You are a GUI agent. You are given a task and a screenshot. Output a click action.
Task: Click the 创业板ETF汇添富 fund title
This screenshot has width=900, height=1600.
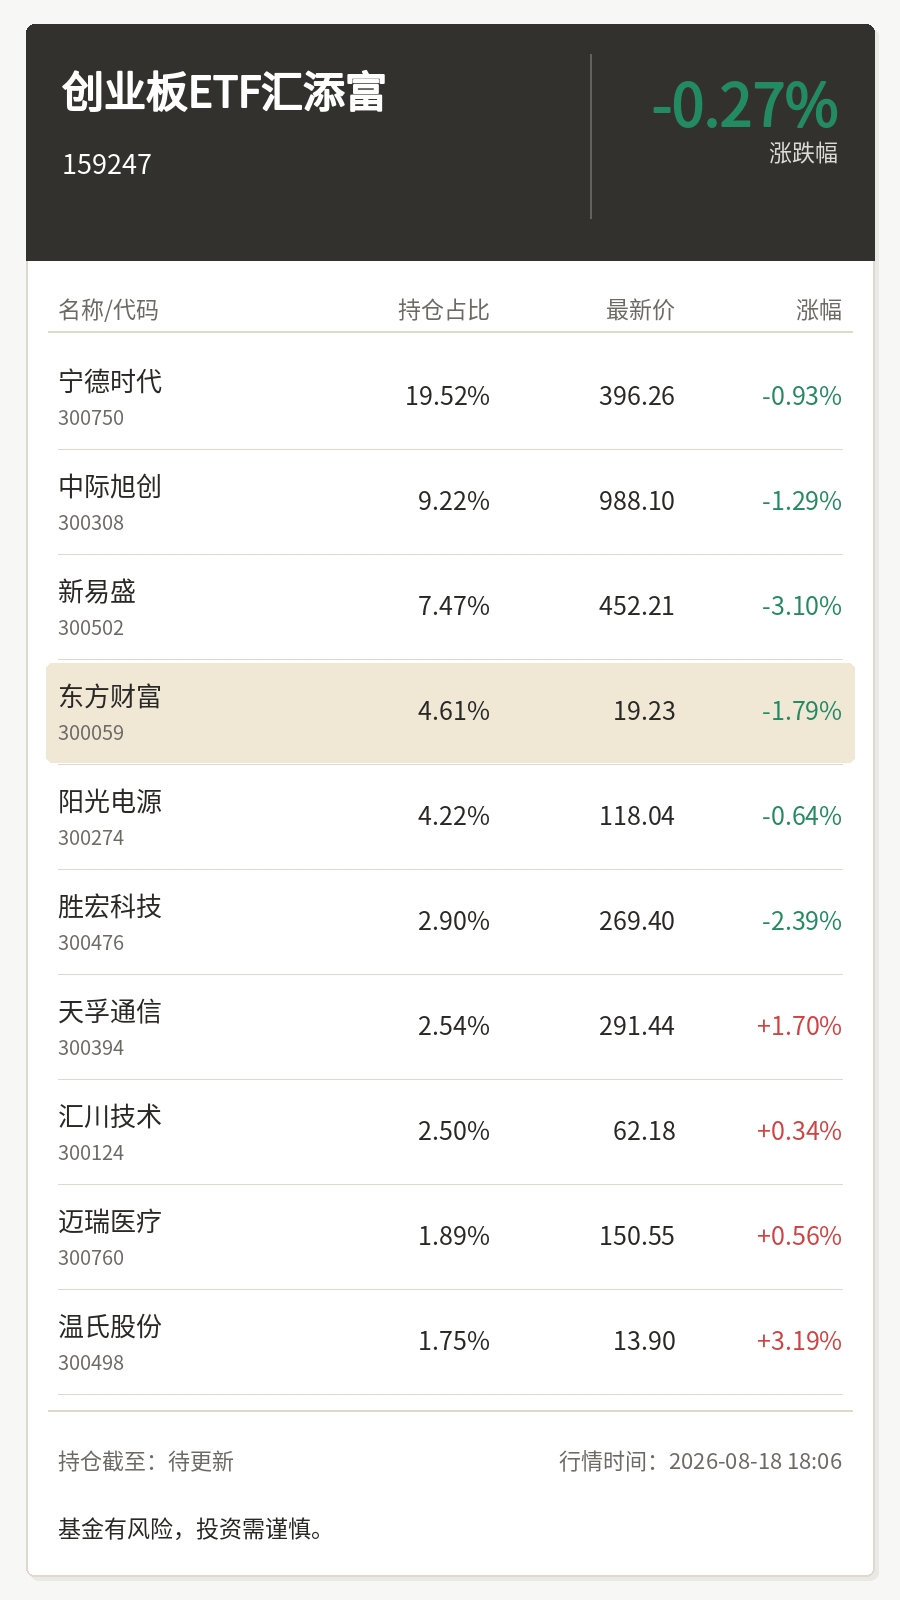[x=223, y=92]
